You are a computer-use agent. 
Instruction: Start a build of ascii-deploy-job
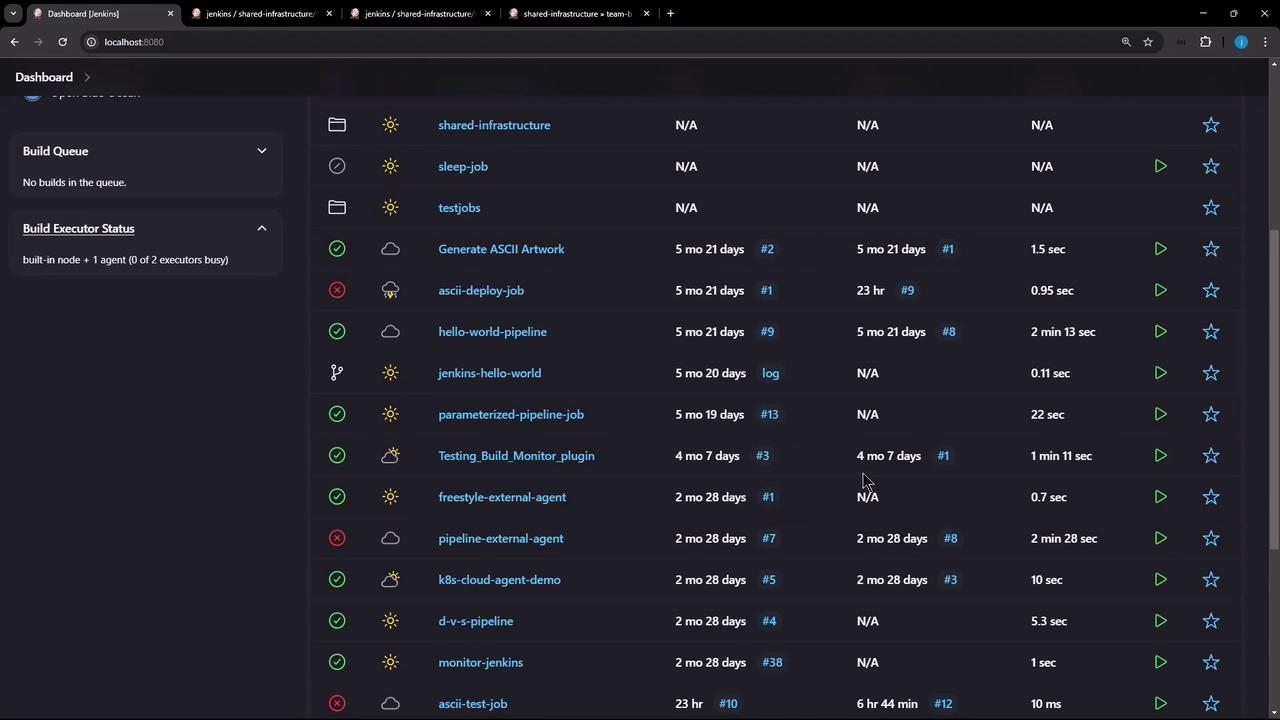click(x=1160, y=290)
